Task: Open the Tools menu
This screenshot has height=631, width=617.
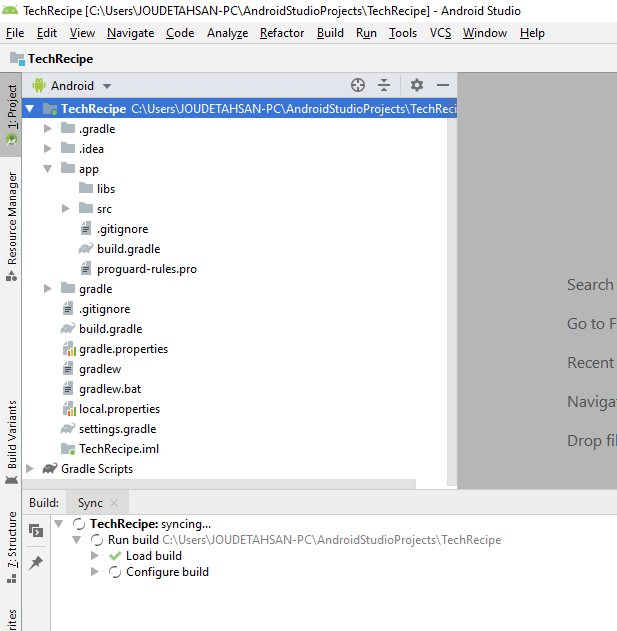Action: click(x=402, y=33)
